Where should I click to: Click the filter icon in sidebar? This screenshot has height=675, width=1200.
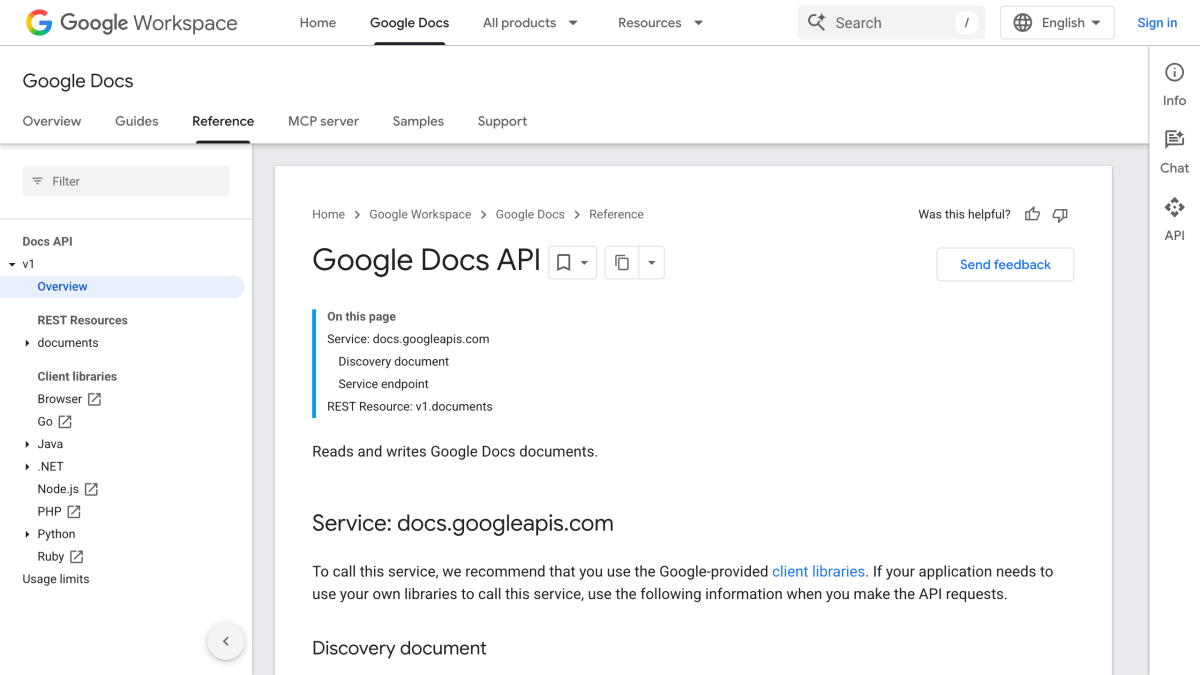click(x=38, y=181)
